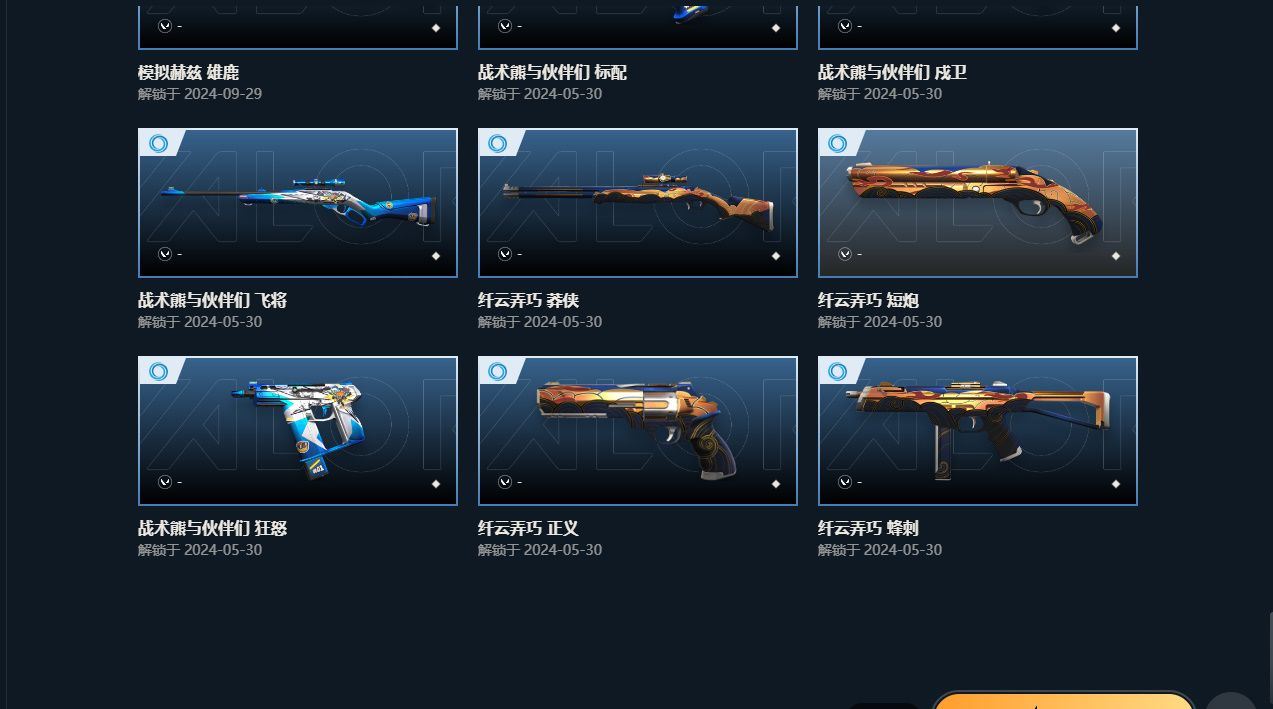The width and height of the screenshot is (1273, 709).
Task: Click the circle badge on 纤云弄巧 莽侠 card
Action: pos(498,144)
